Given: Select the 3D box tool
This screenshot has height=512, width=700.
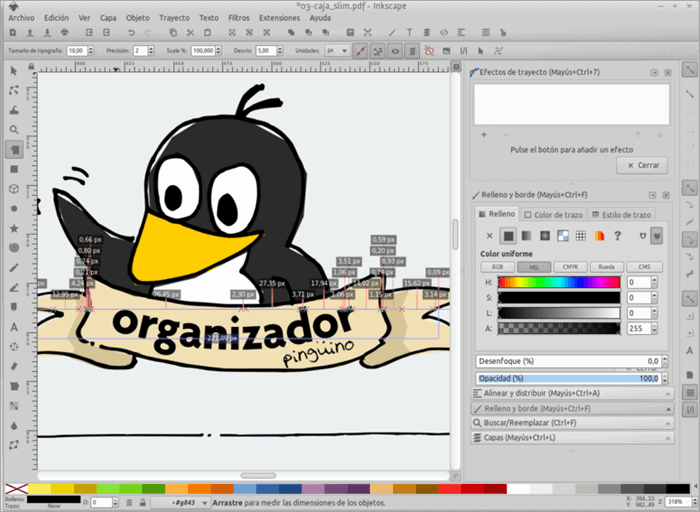Looking at the screenshot, I should pyautogui.click(x=14, y=189).
